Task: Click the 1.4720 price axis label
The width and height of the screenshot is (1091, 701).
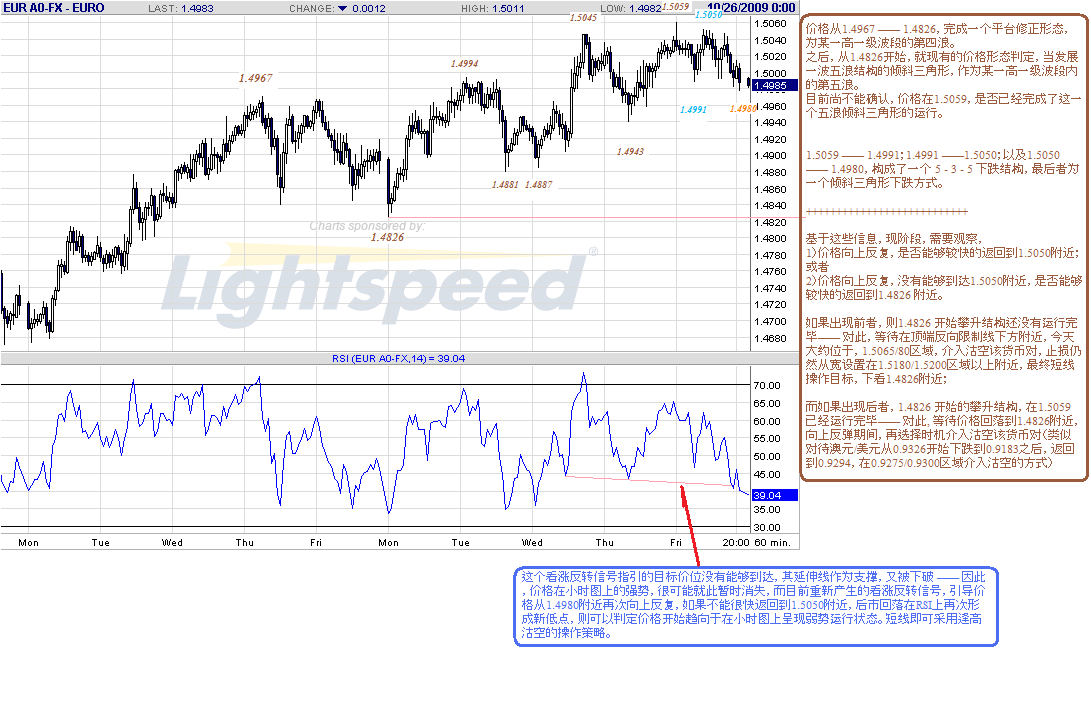Action: (770, 305)
